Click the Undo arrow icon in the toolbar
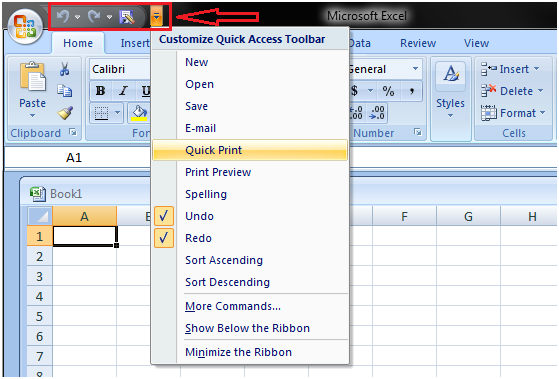 click(x=63, y=16)
